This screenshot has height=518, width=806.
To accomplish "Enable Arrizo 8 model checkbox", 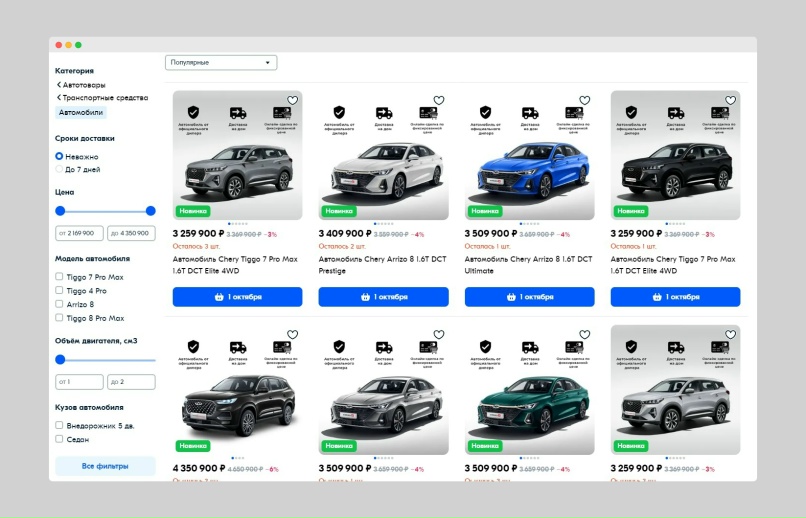I will tap(59, 304).
